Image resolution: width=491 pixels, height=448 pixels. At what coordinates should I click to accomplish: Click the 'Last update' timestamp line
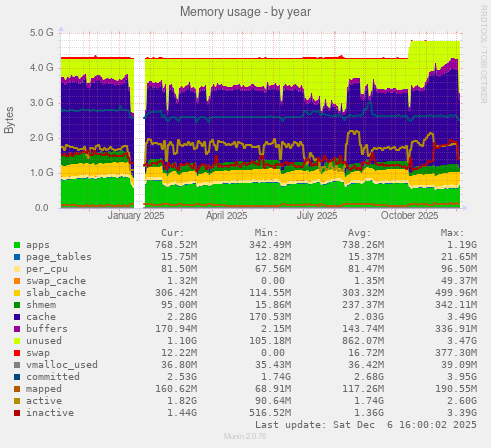tap(366, 425)
